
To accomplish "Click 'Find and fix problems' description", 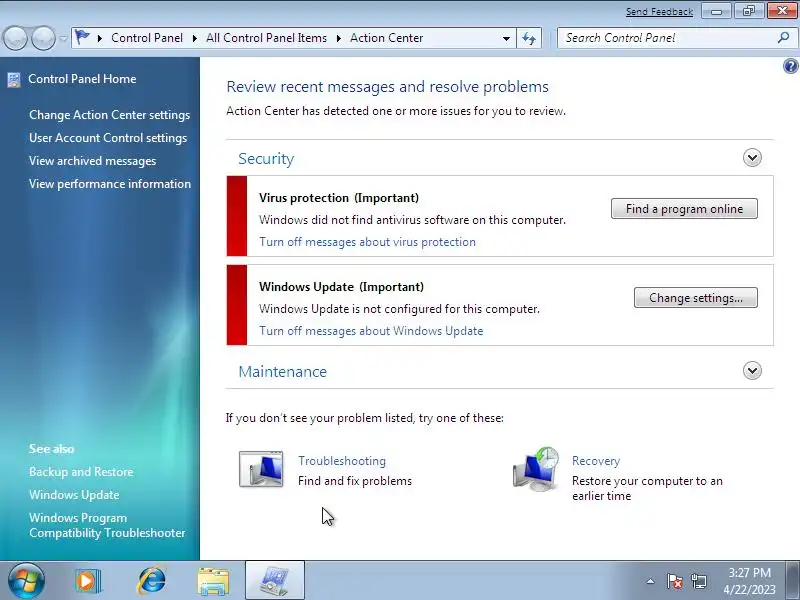I will tap(355, 481).
